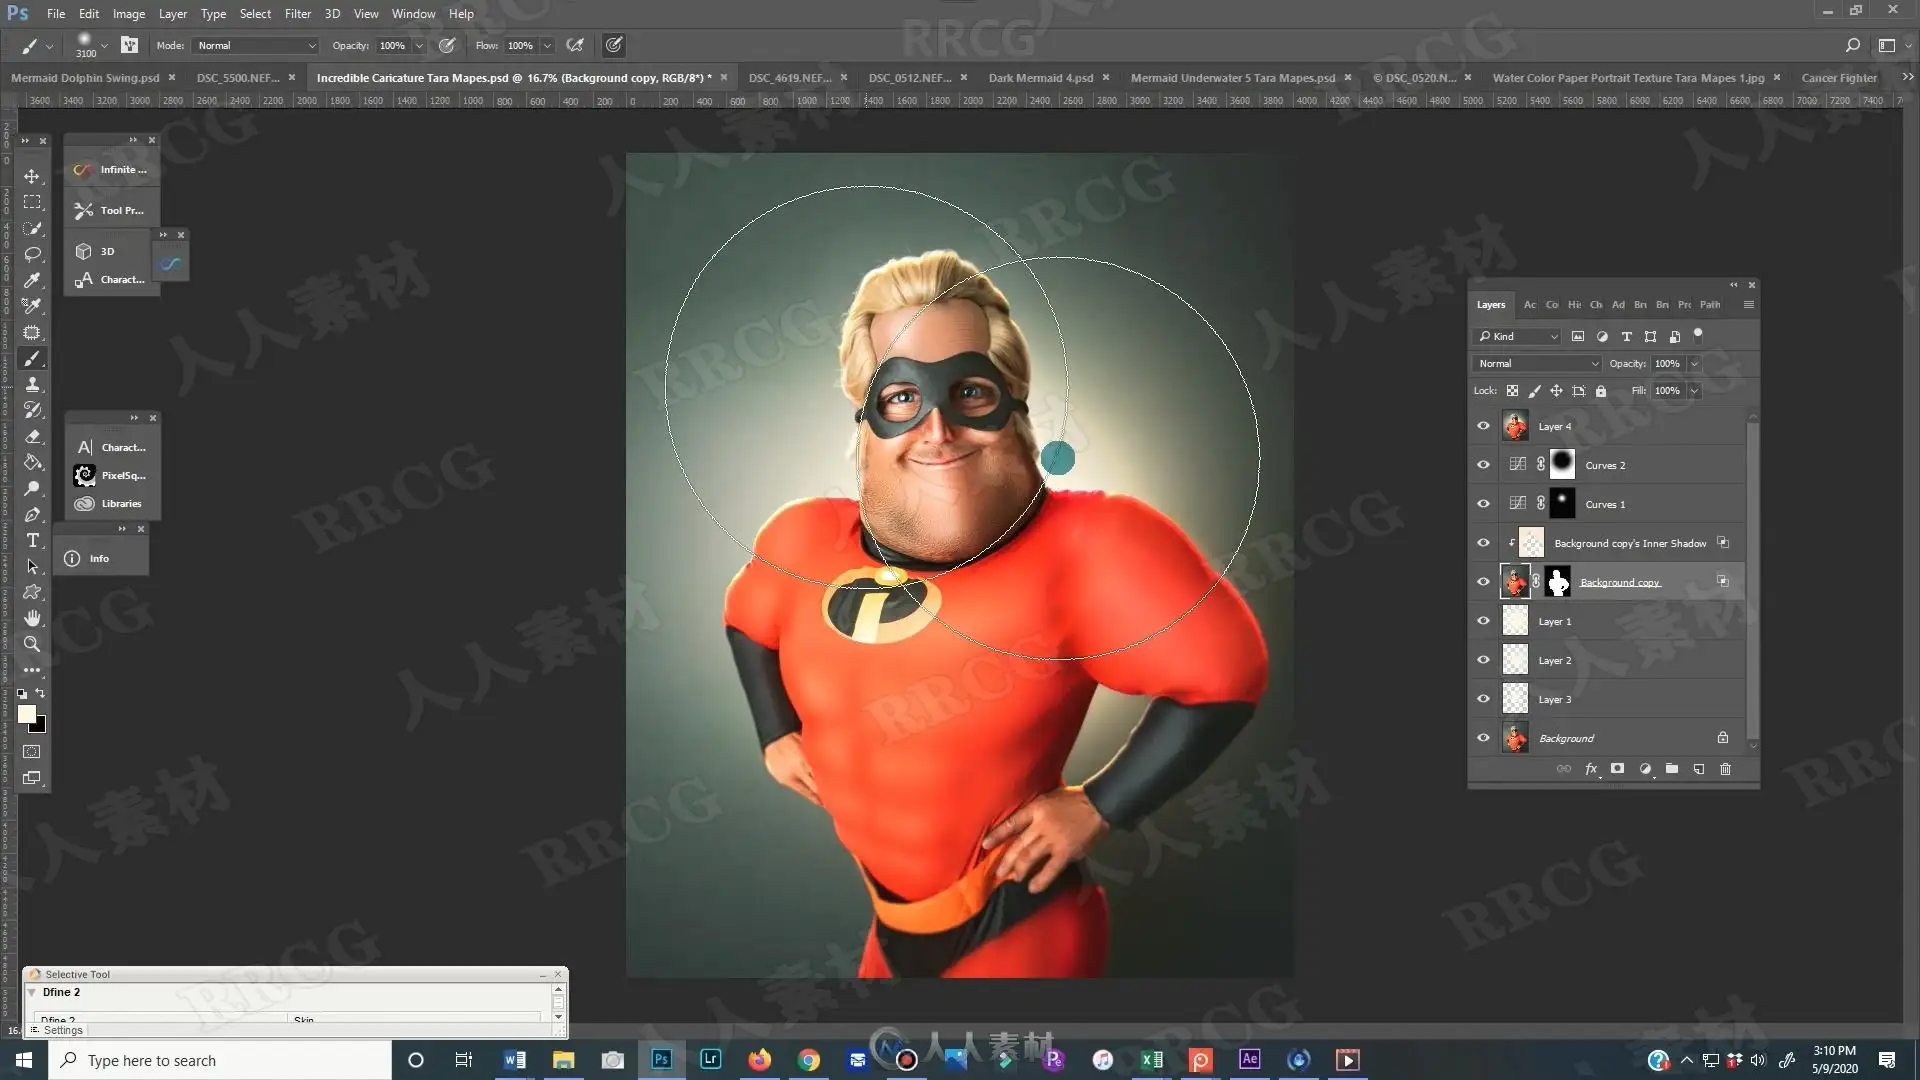Add a layer mask
Screen dimensions: 1920x1080
coord(1617,769)
